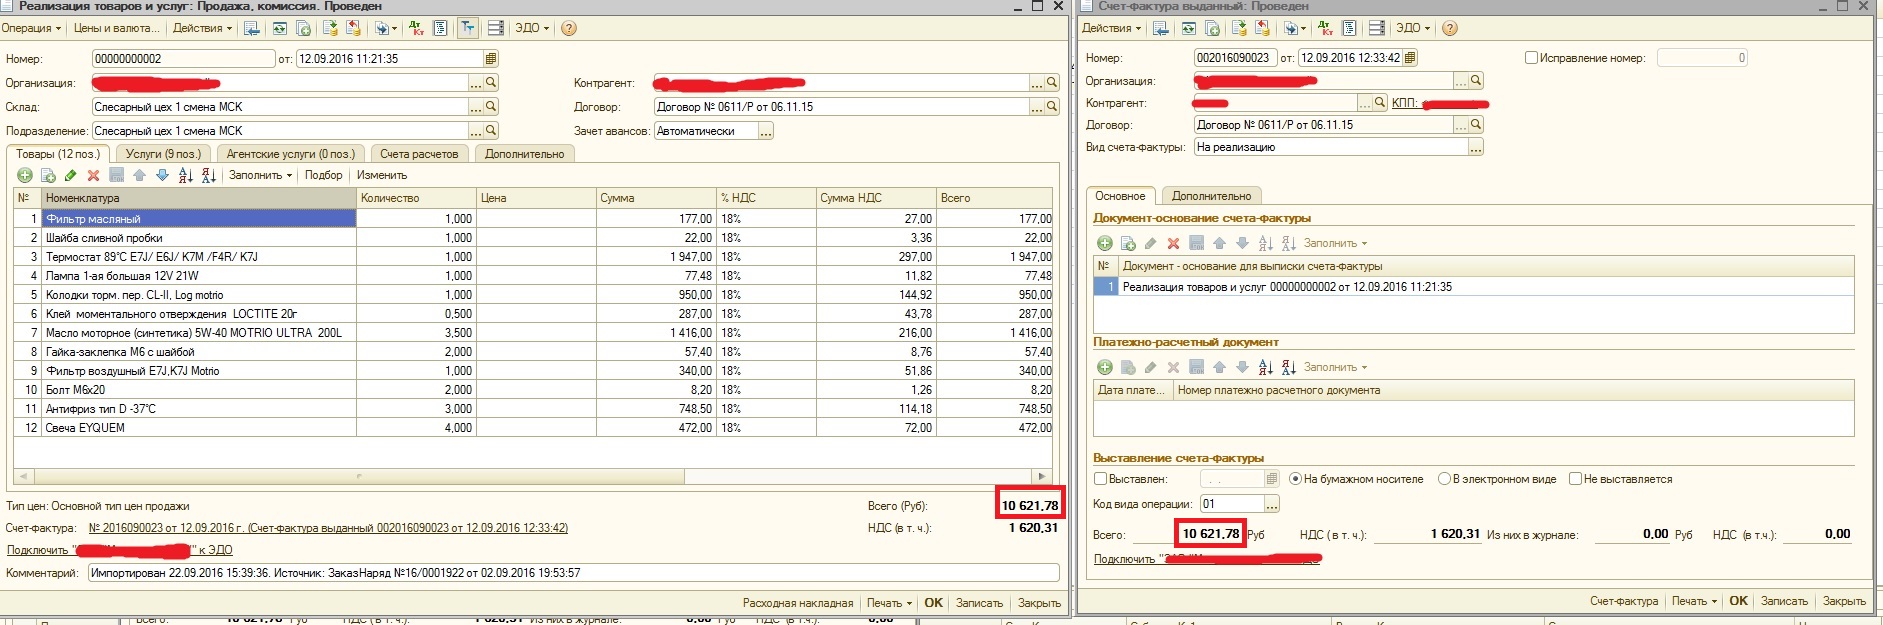Open the ЭДО dropdown in sales document toolbar

[532, 28]
